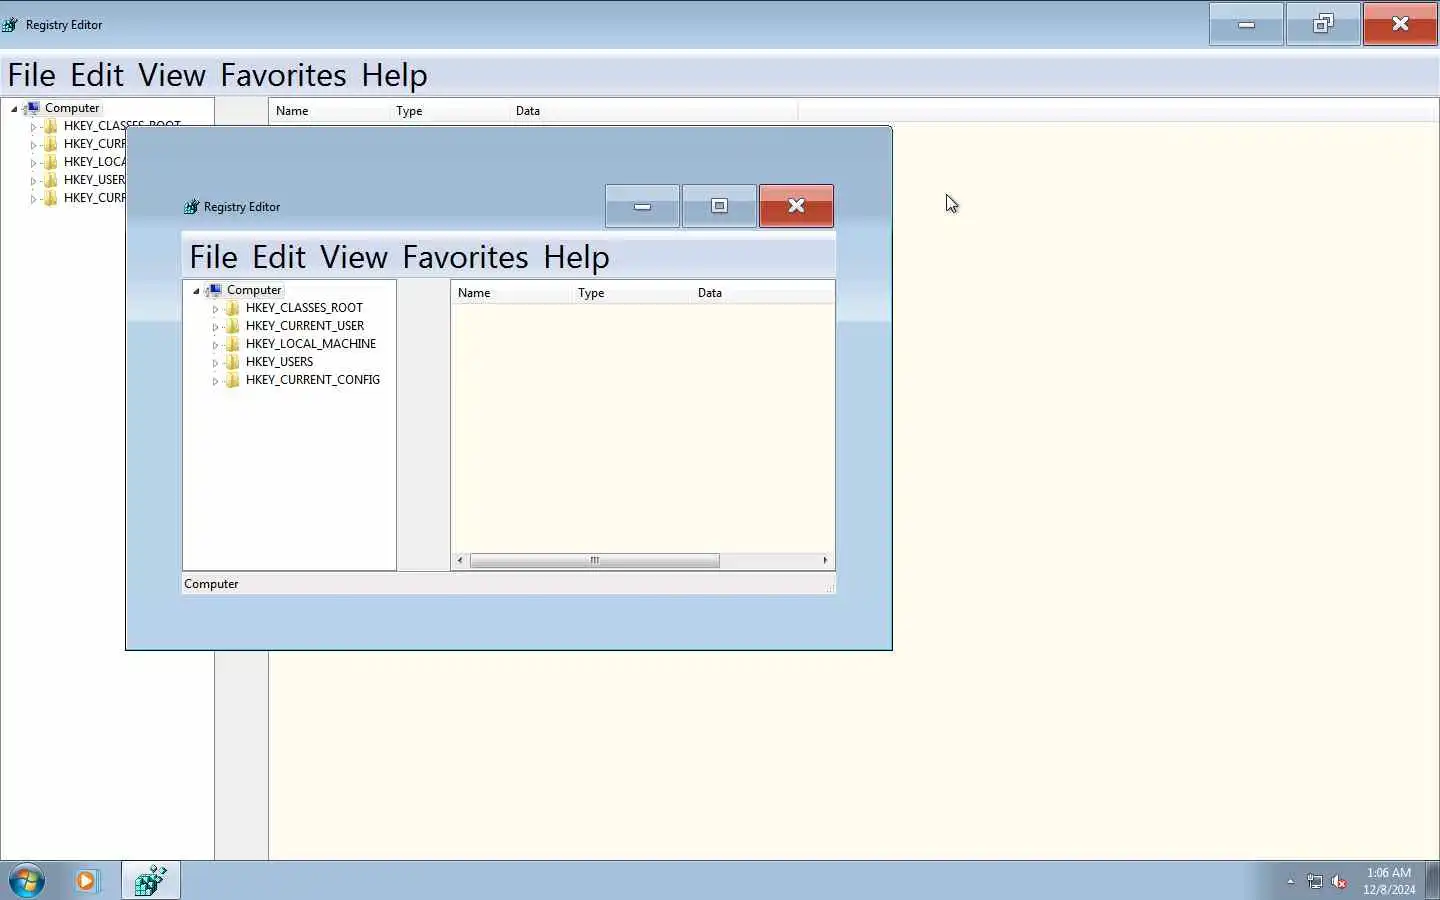Click the HKEY_USER folder icon in maximized window
Screen dimensions: 1440x900
50,180
